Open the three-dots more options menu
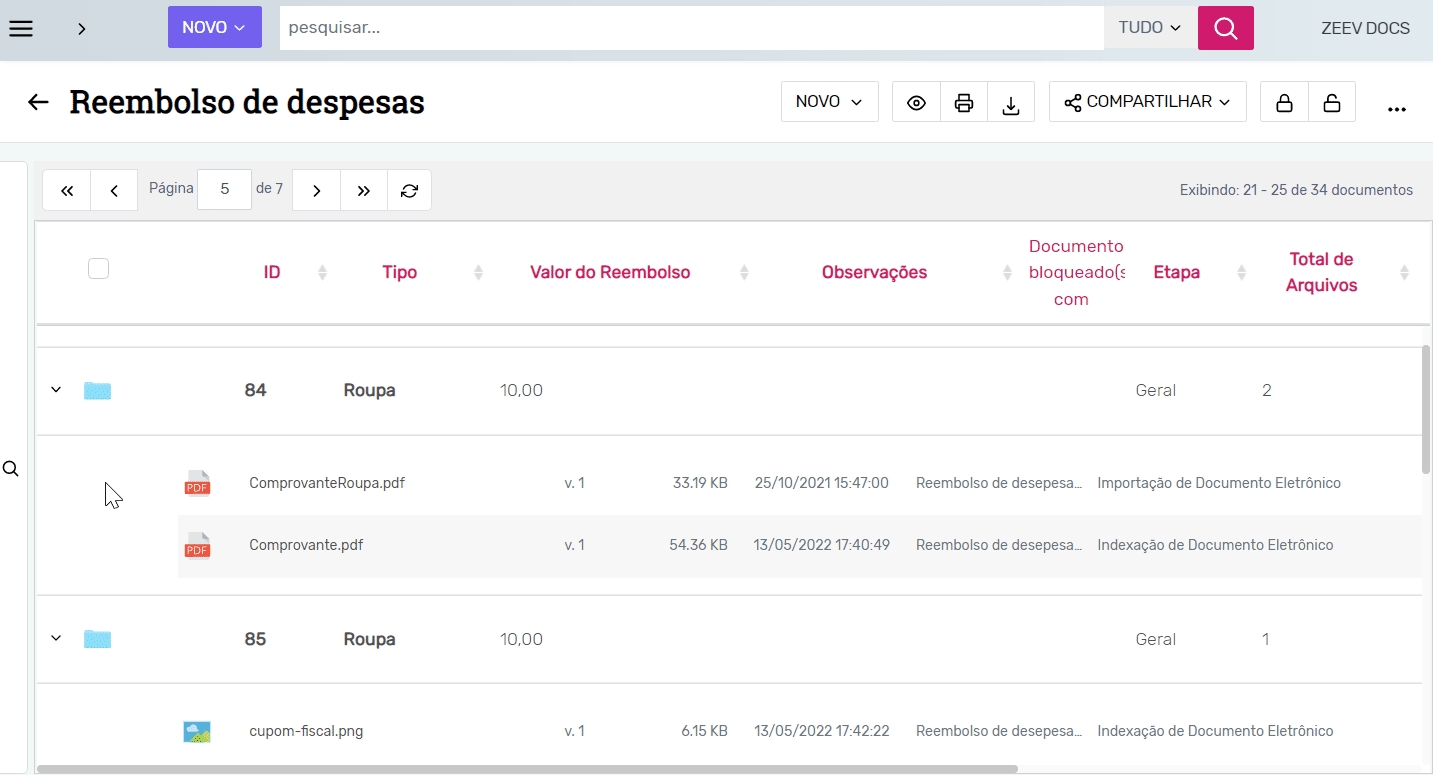The image size is (1433, 775). point(1397,108)
